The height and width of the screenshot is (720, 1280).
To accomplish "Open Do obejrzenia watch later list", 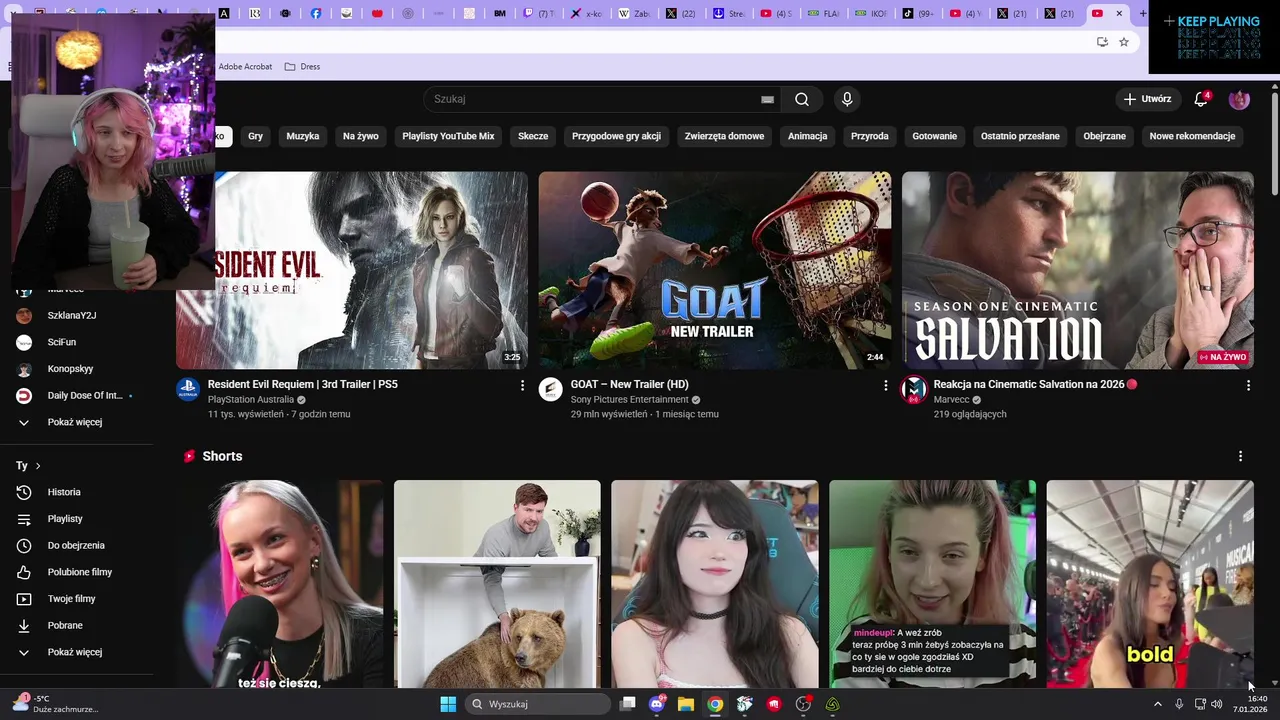I will tap(76, 545).
